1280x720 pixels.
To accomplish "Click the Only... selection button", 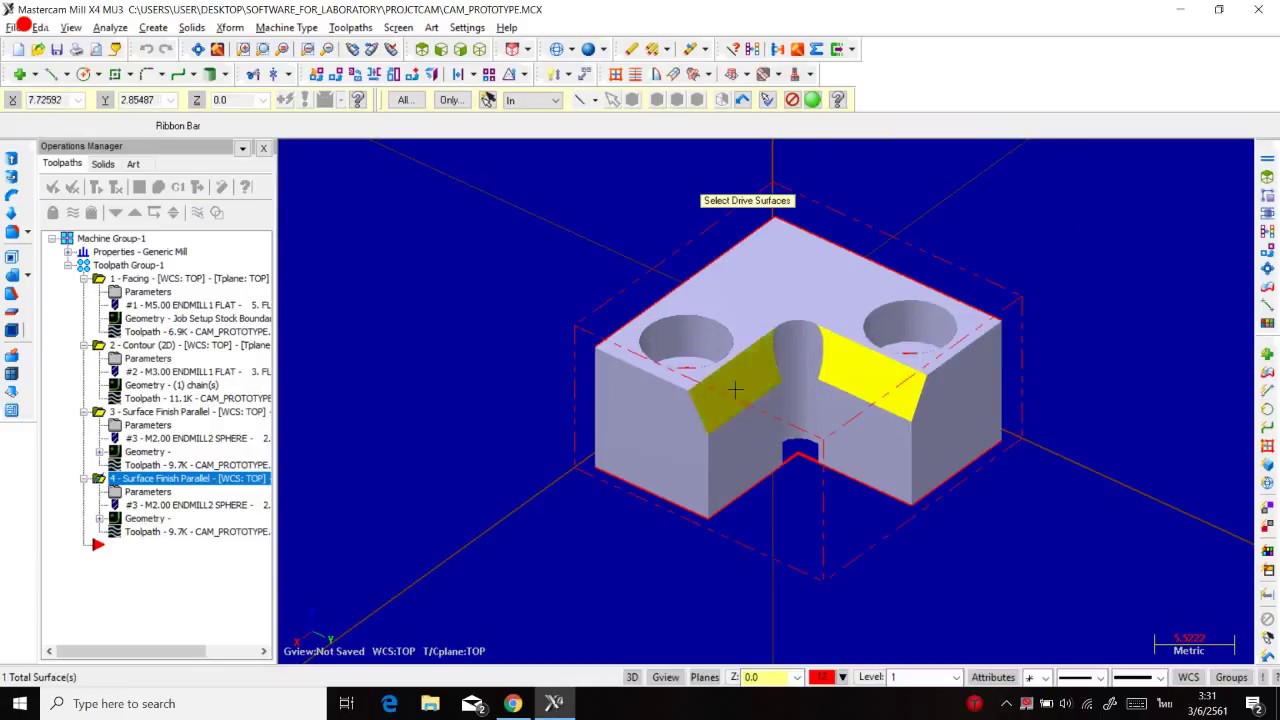I will coord(452,100).
